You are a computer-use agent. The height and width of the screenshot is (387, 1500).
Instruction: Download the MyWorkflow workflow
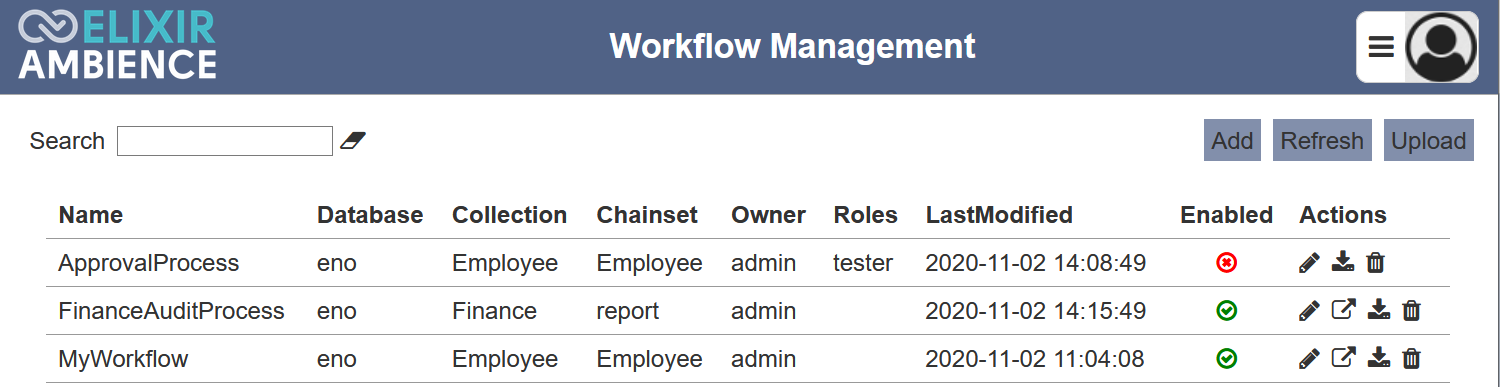(x=1379, y=358)
